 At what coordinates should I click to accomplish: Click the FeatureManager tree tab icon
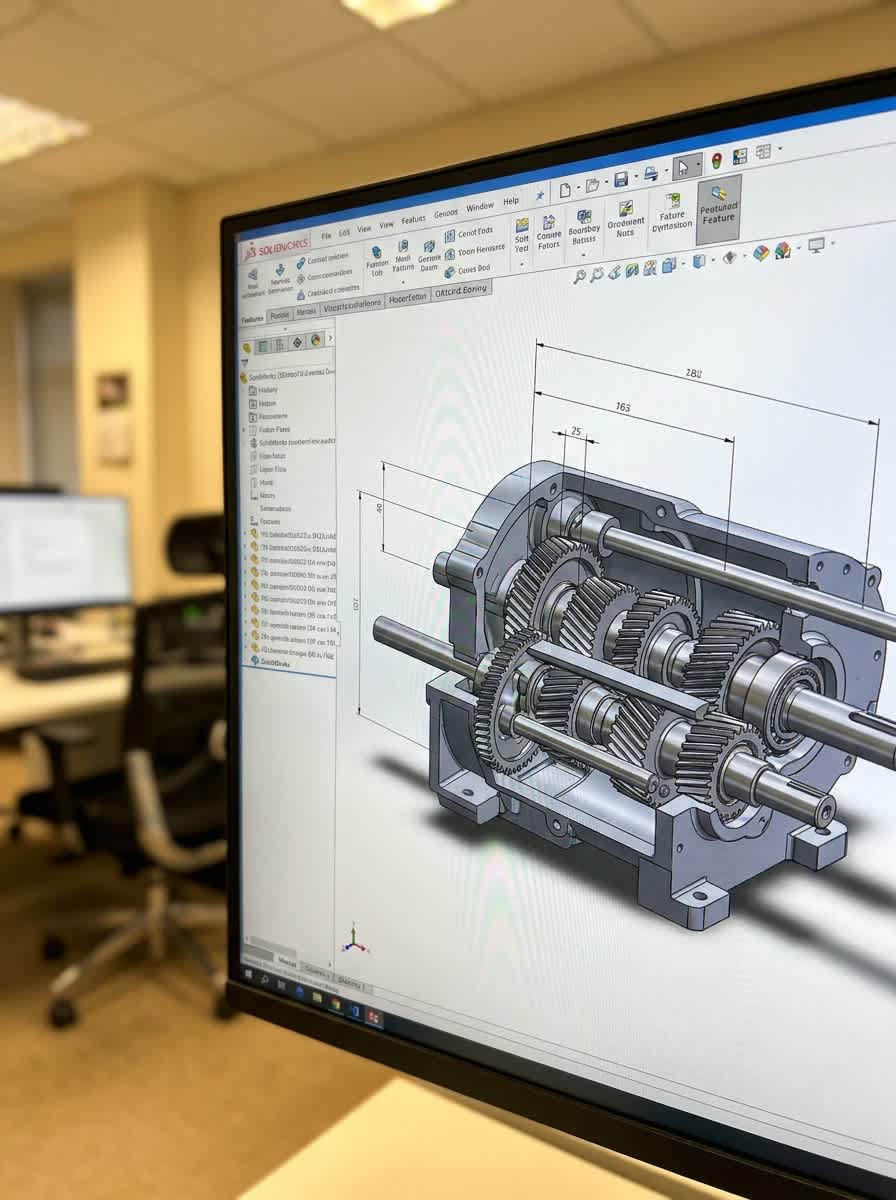point(247,348)
